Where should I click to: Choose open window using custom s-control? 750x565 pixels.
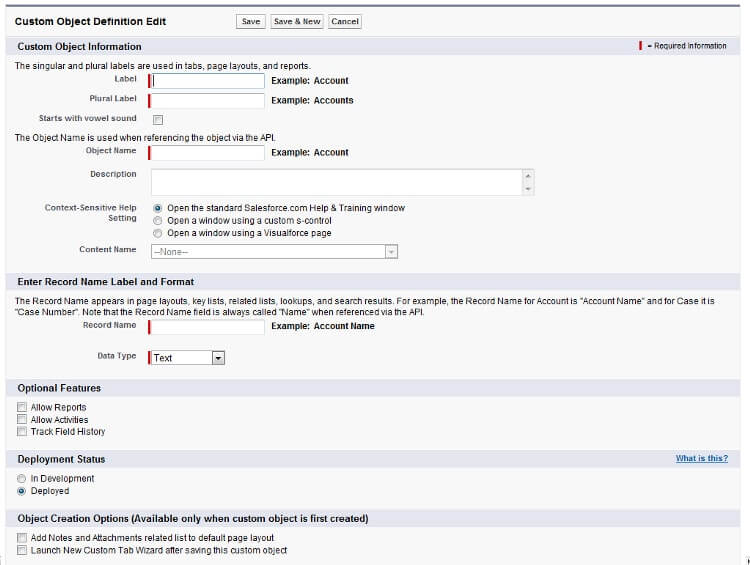(157, 220)
